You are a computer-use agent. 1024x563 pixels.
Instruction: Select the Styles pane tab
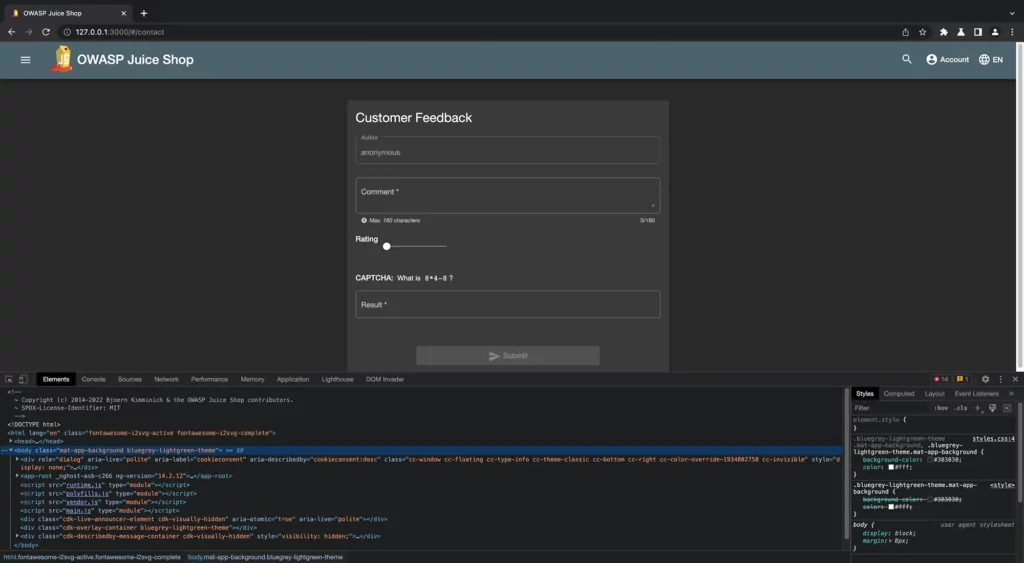[x=865, y=394]
